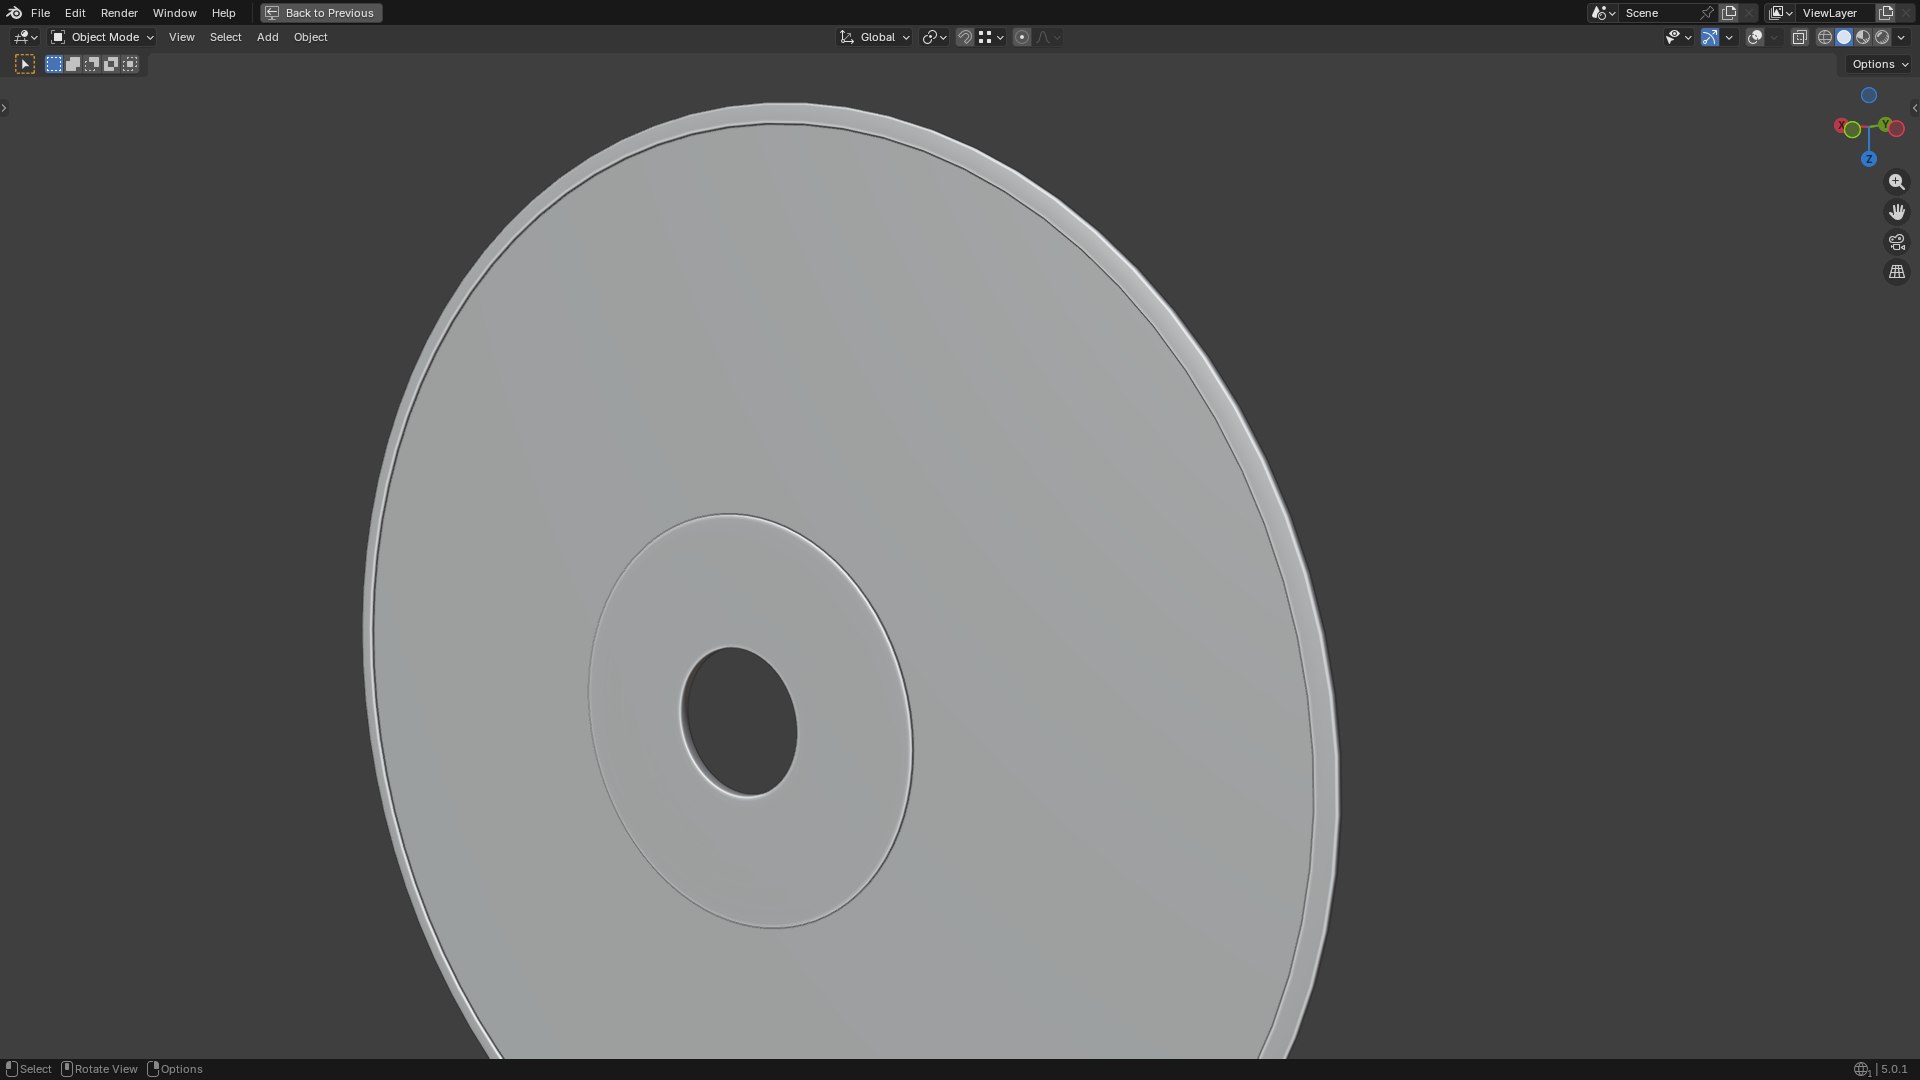Viewport: 1920px width, 1080px height.
Task: Open Global transform orientation dropdown
Action: click(x=874, y=37)
